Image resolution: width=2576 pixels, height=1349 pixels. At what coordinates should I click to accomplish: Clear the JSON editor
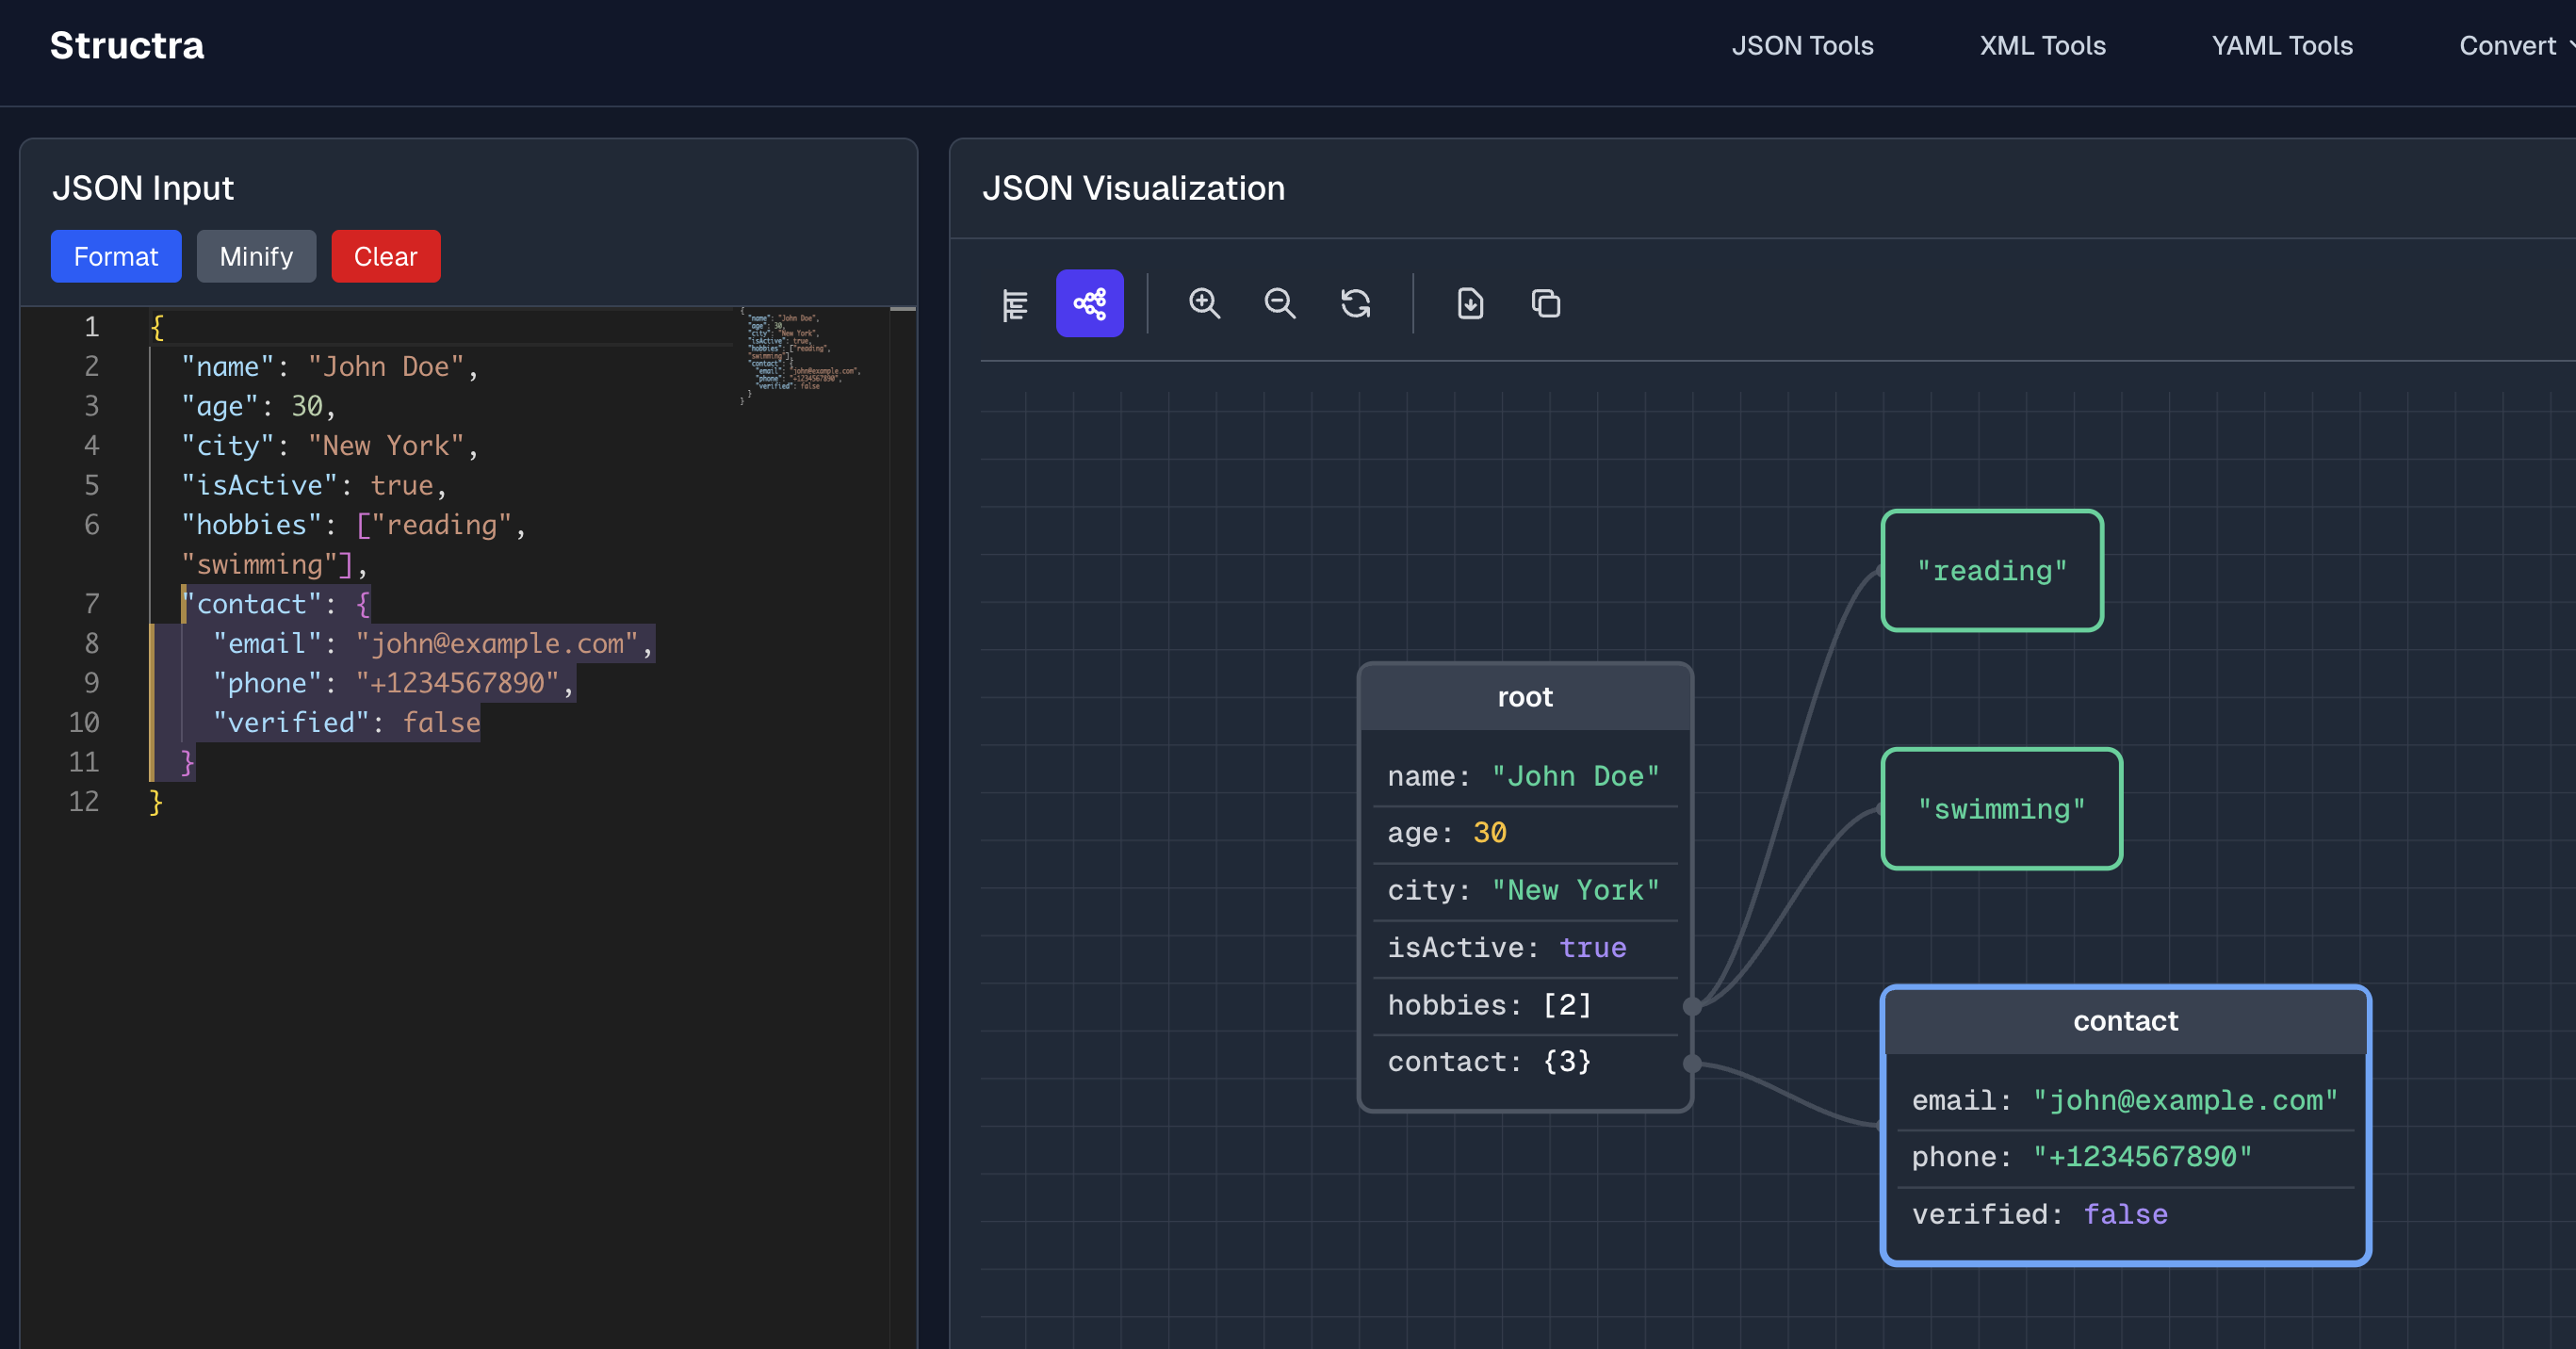tap(385, 257)
